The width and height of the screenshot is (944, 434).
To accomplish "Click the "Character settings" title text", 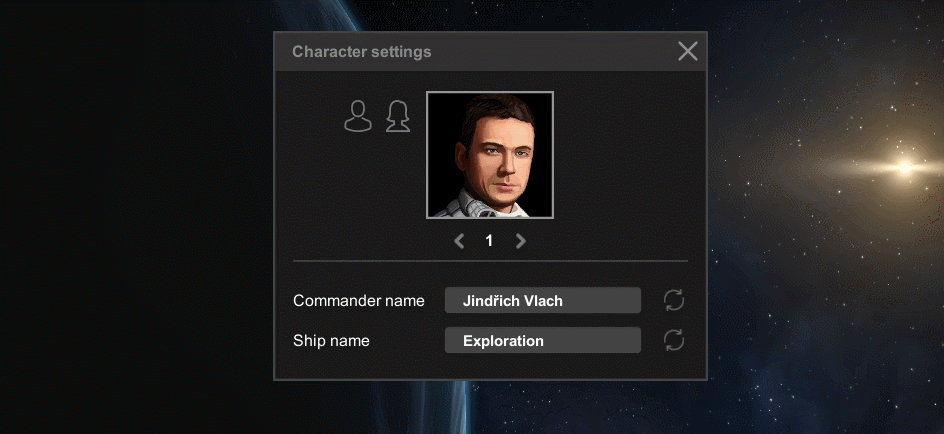I will (x=362, y=52).
